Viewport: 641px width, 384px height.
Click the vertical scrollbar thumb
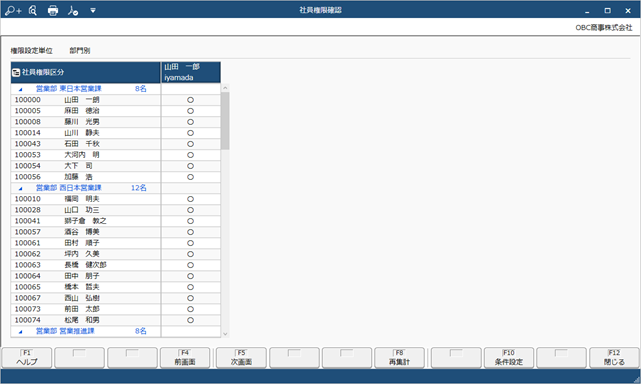(x=225, y=121)
